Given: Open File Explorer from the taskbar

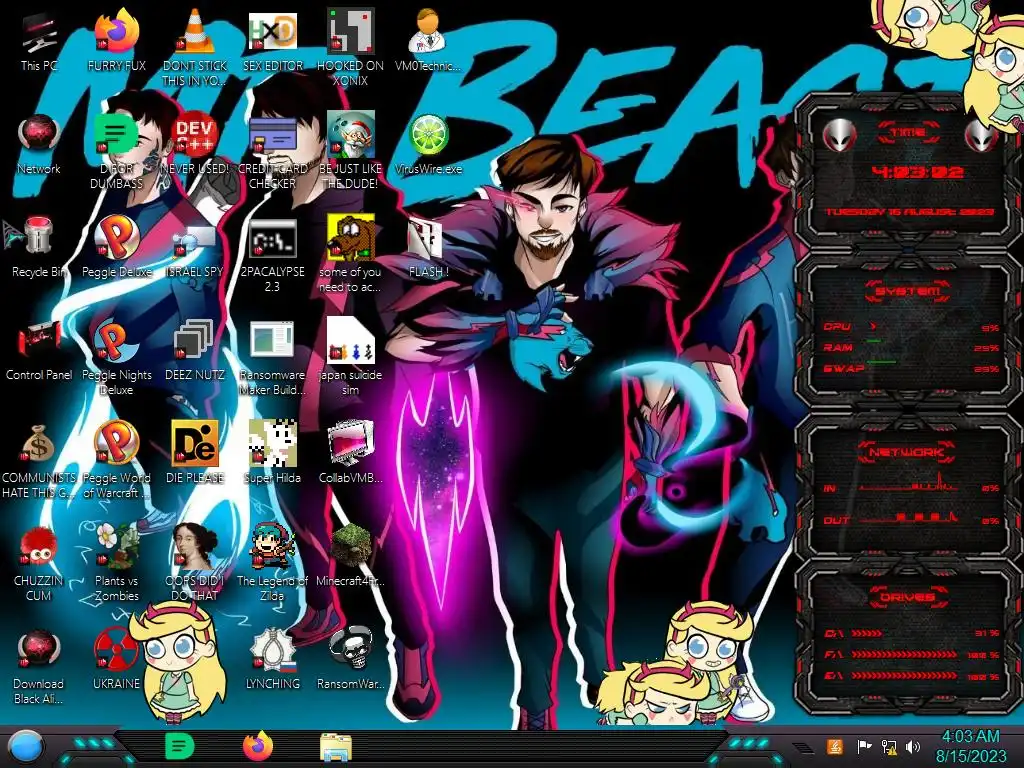Looking at the screenshot, I should coord(336,748).
